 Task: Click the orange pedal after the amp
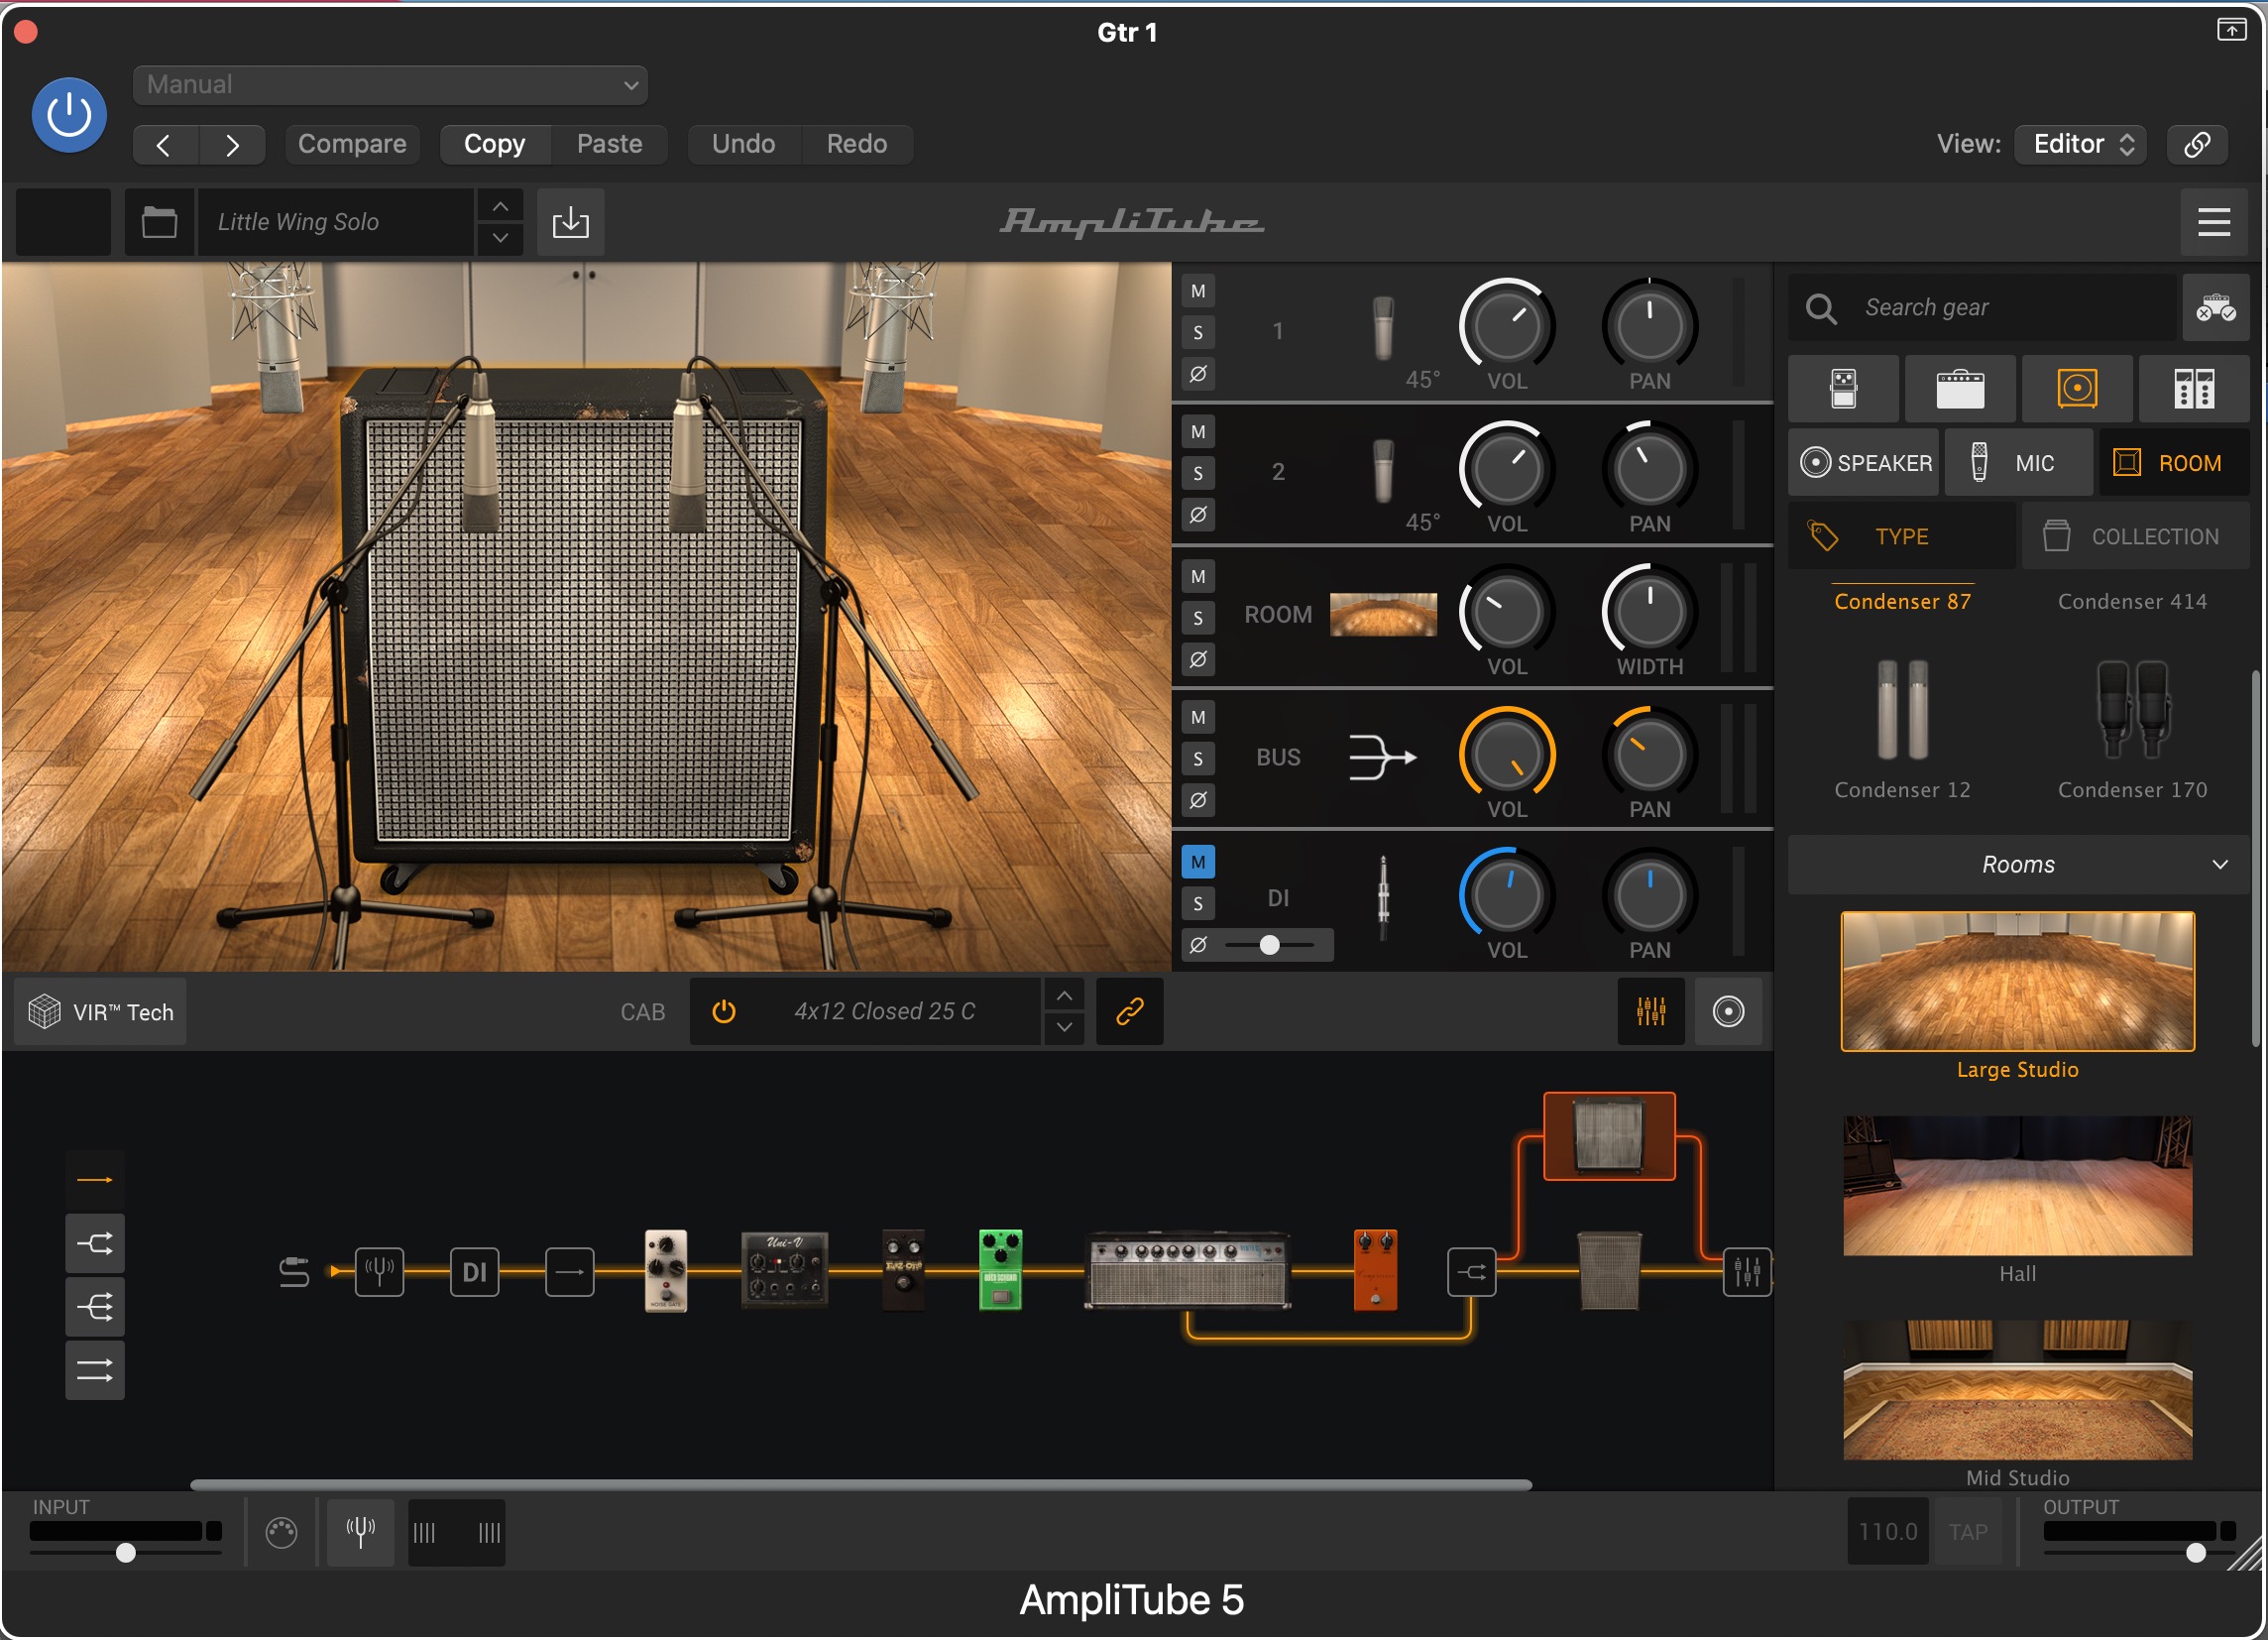[x=1375, y=1270]
